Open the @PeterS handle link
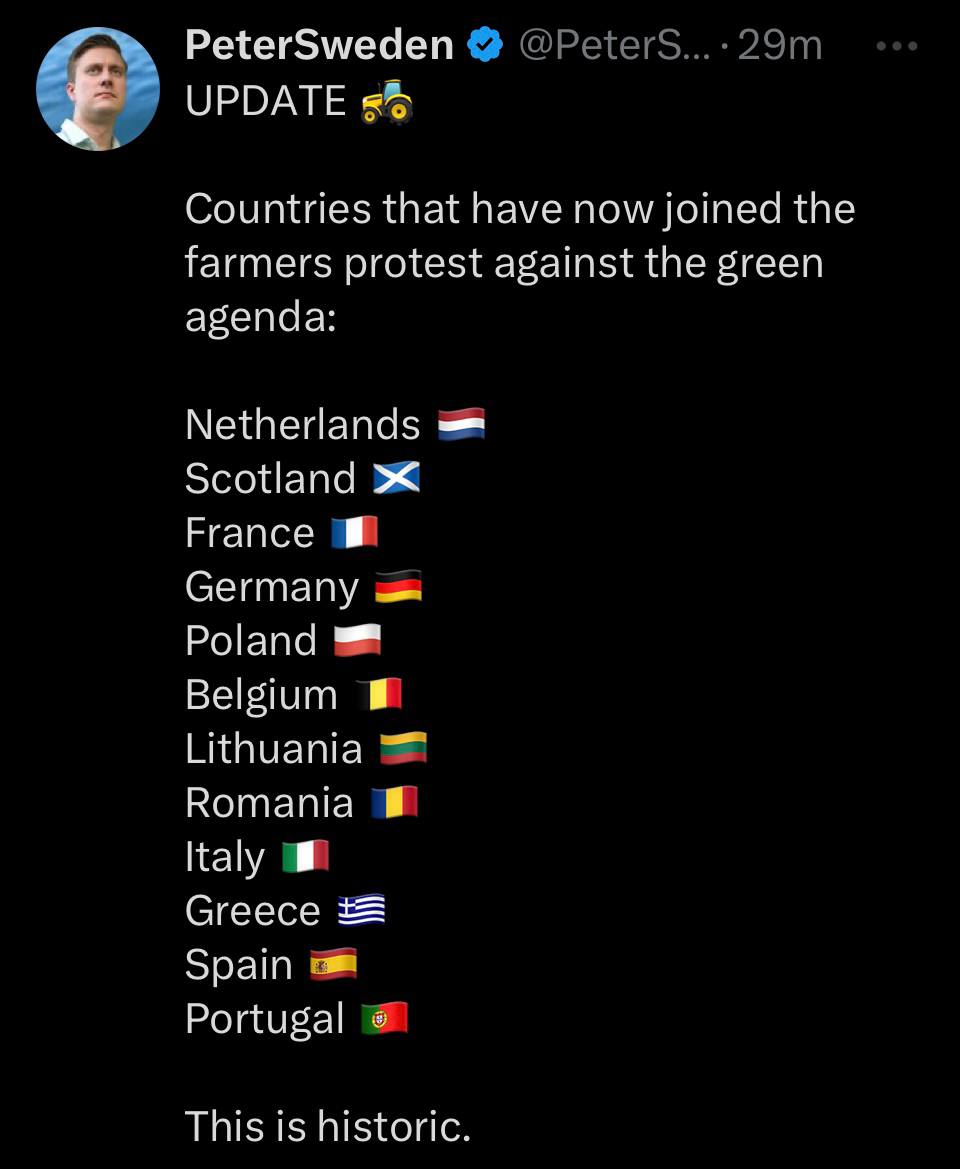Screen dimensions: 960x1169 click(x=612, y=45)
